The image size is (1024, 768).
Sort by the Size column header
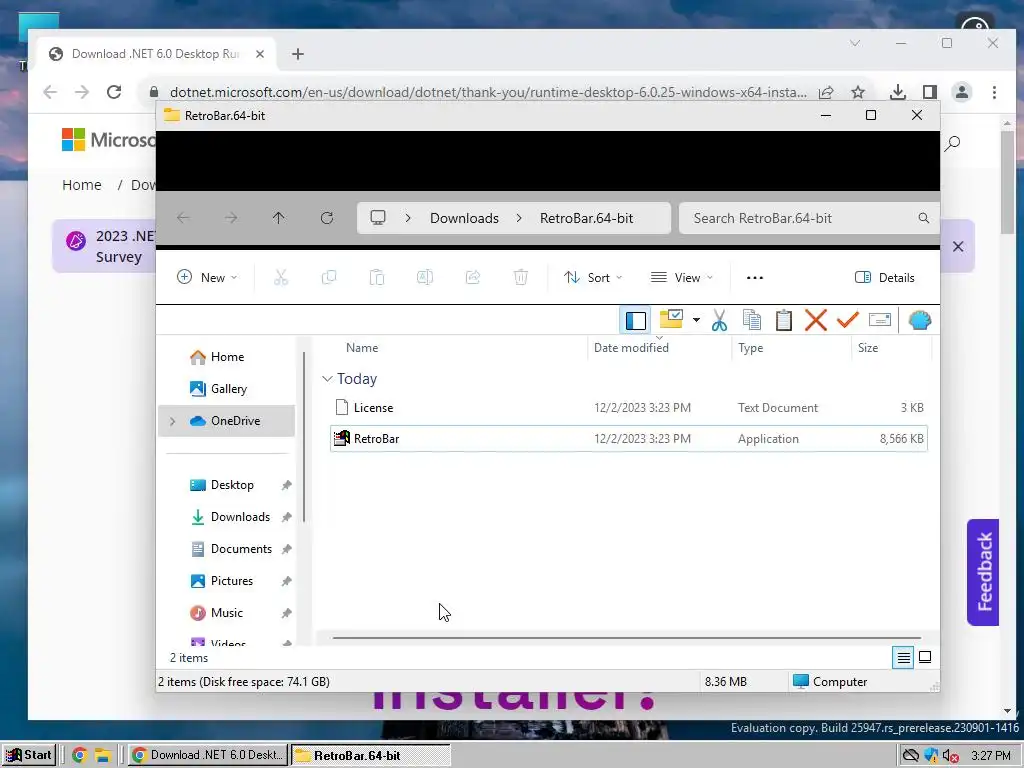pos(868,347)
